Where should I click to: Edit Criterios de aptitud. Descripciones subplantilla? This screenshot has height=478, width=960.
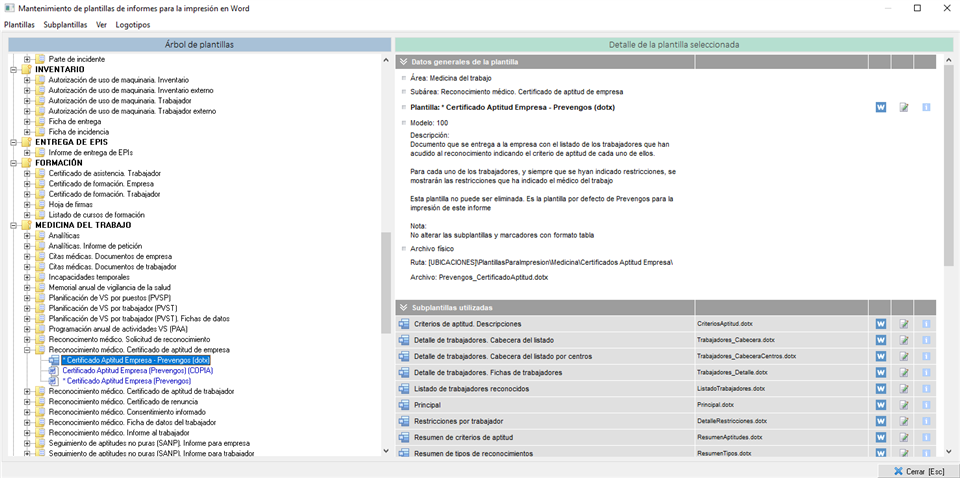coord(904,323)
